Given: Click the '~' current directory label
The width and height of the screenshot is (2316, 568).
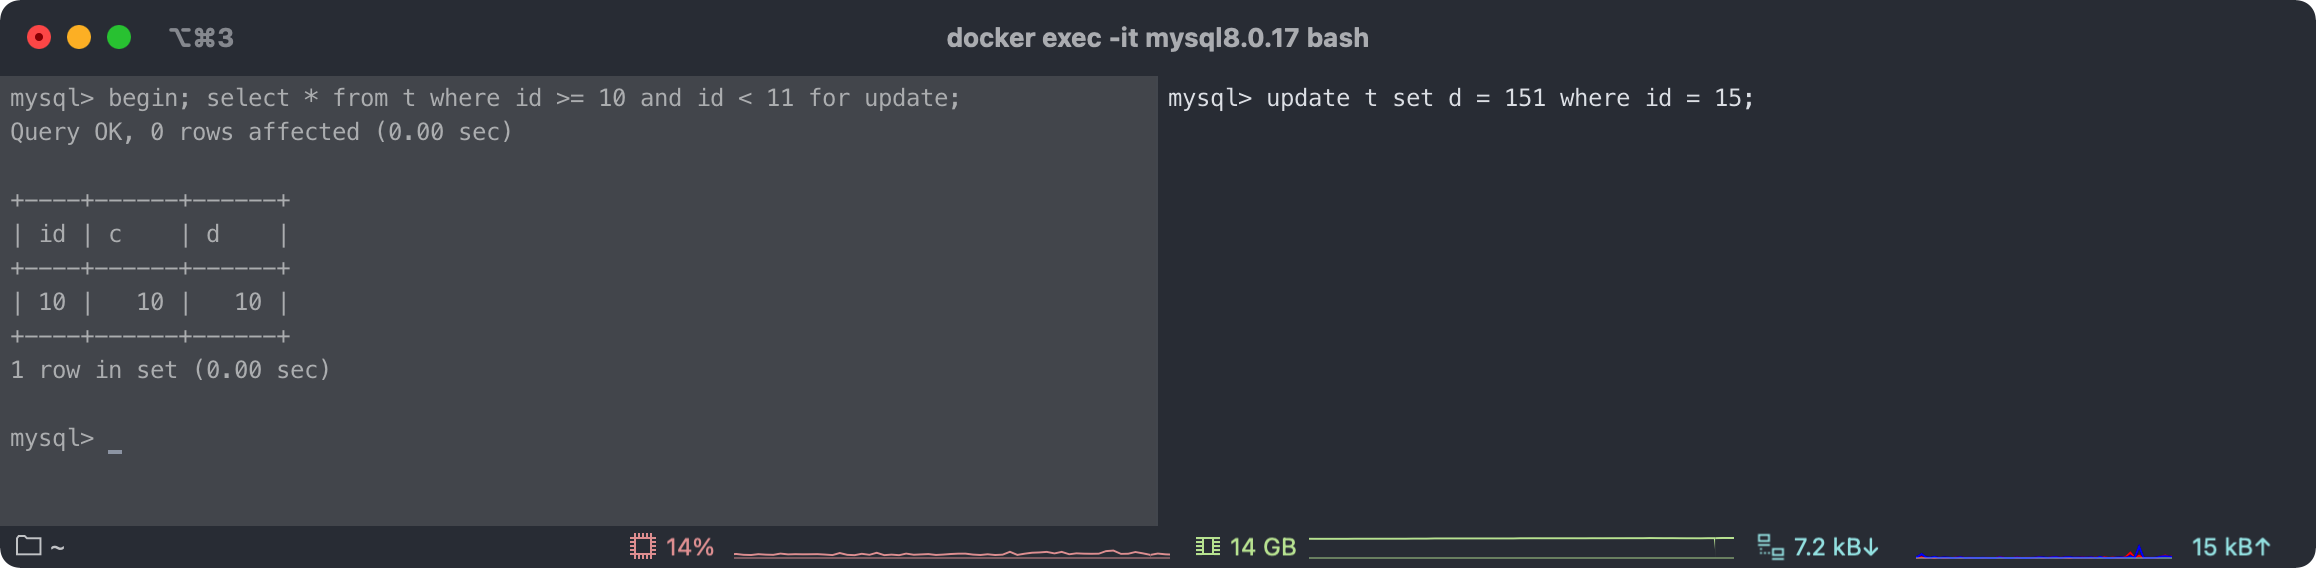Looking at the screenshot, I should 57,547.
